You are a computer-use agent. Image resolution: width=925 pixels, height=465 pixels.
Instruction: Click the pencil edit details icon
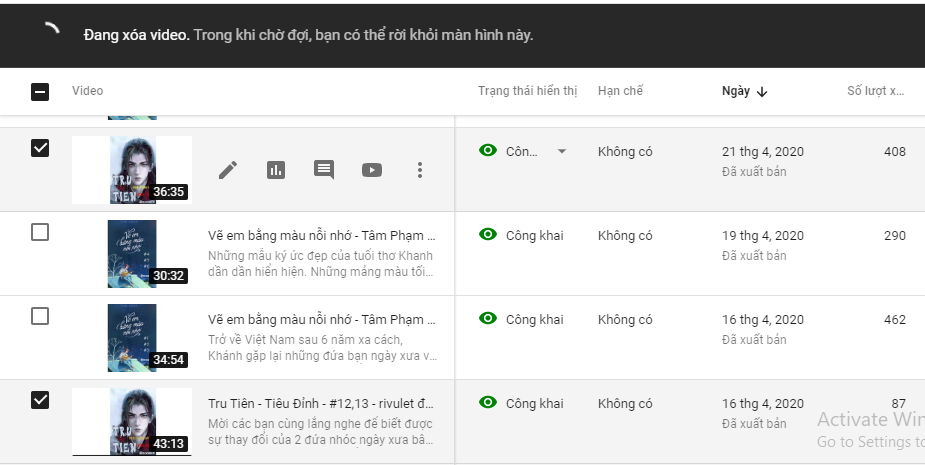pyautogui.click(x=228, y=170)
